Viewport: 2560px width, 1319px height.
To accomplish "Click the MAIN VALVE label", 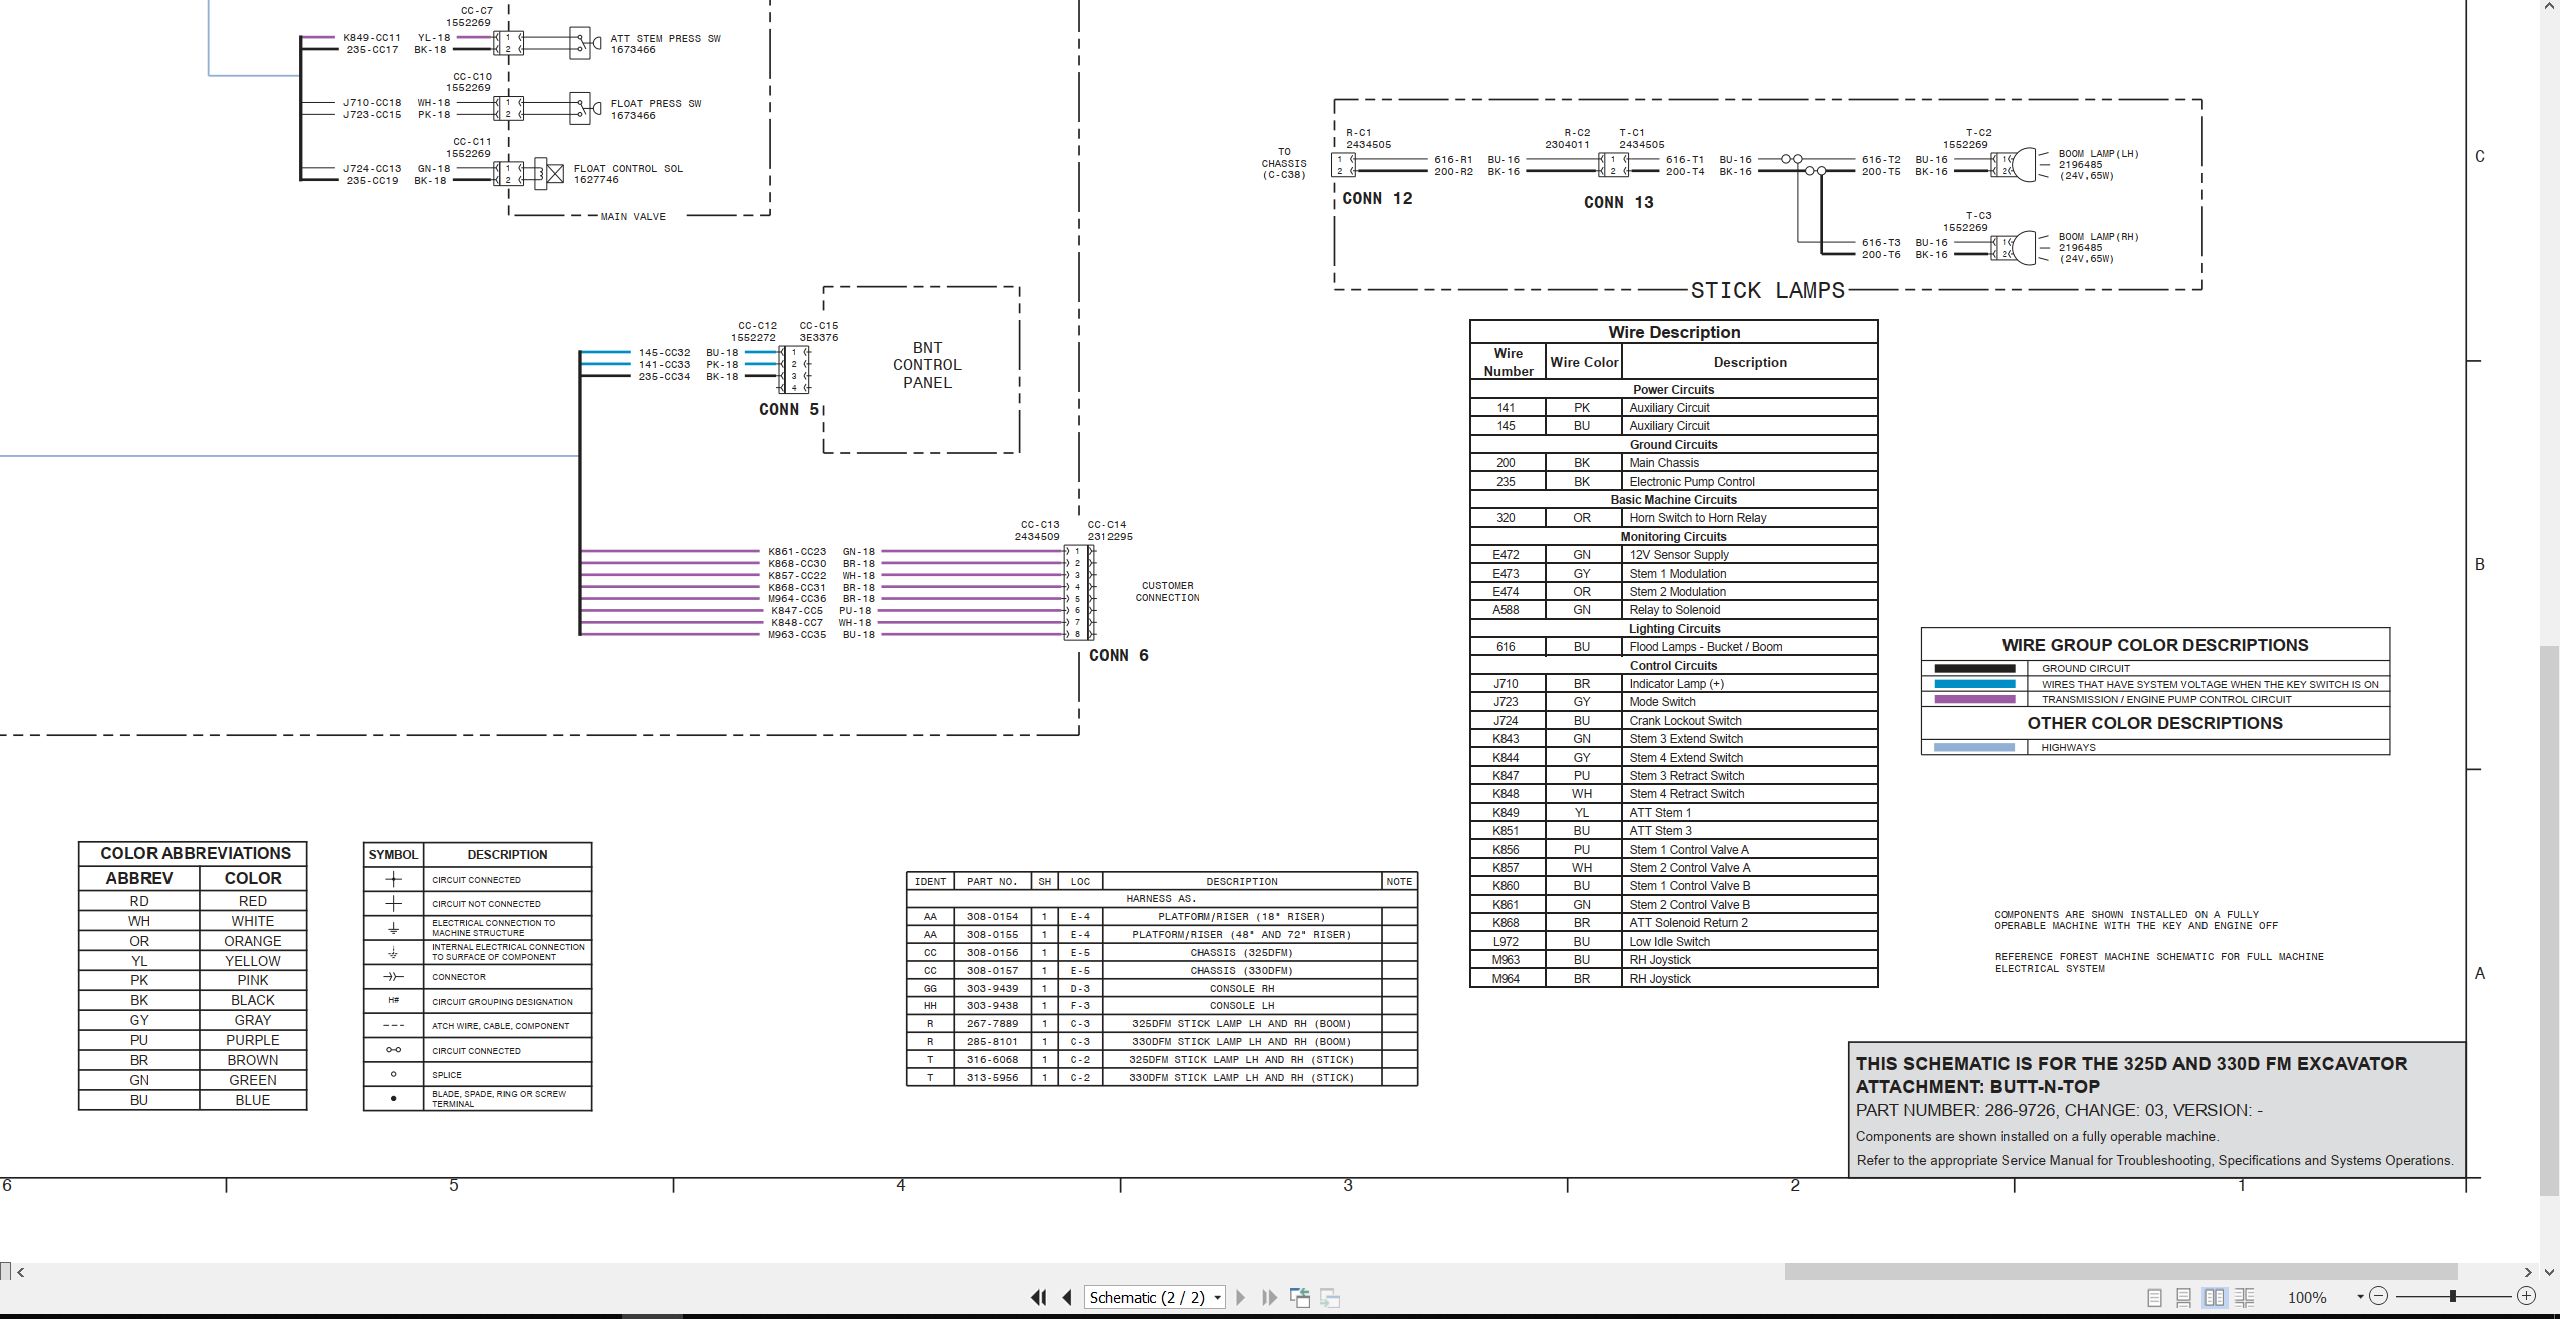I will [x=633, y=216].
